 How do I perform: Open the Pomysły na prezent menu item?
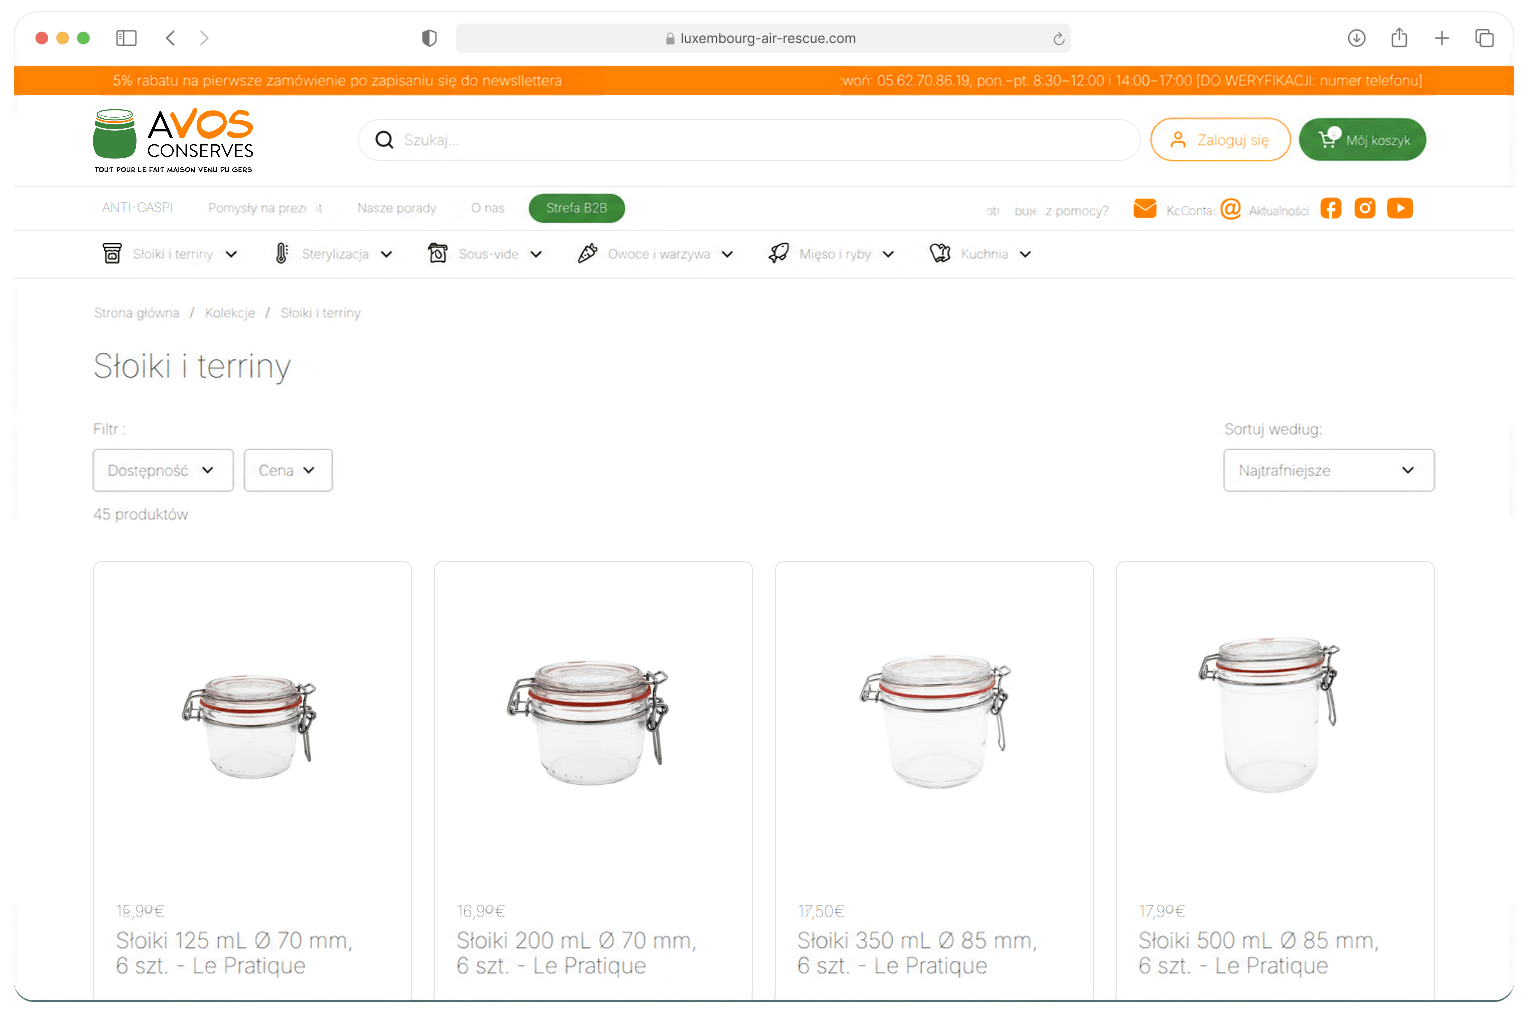click(265, 208)
